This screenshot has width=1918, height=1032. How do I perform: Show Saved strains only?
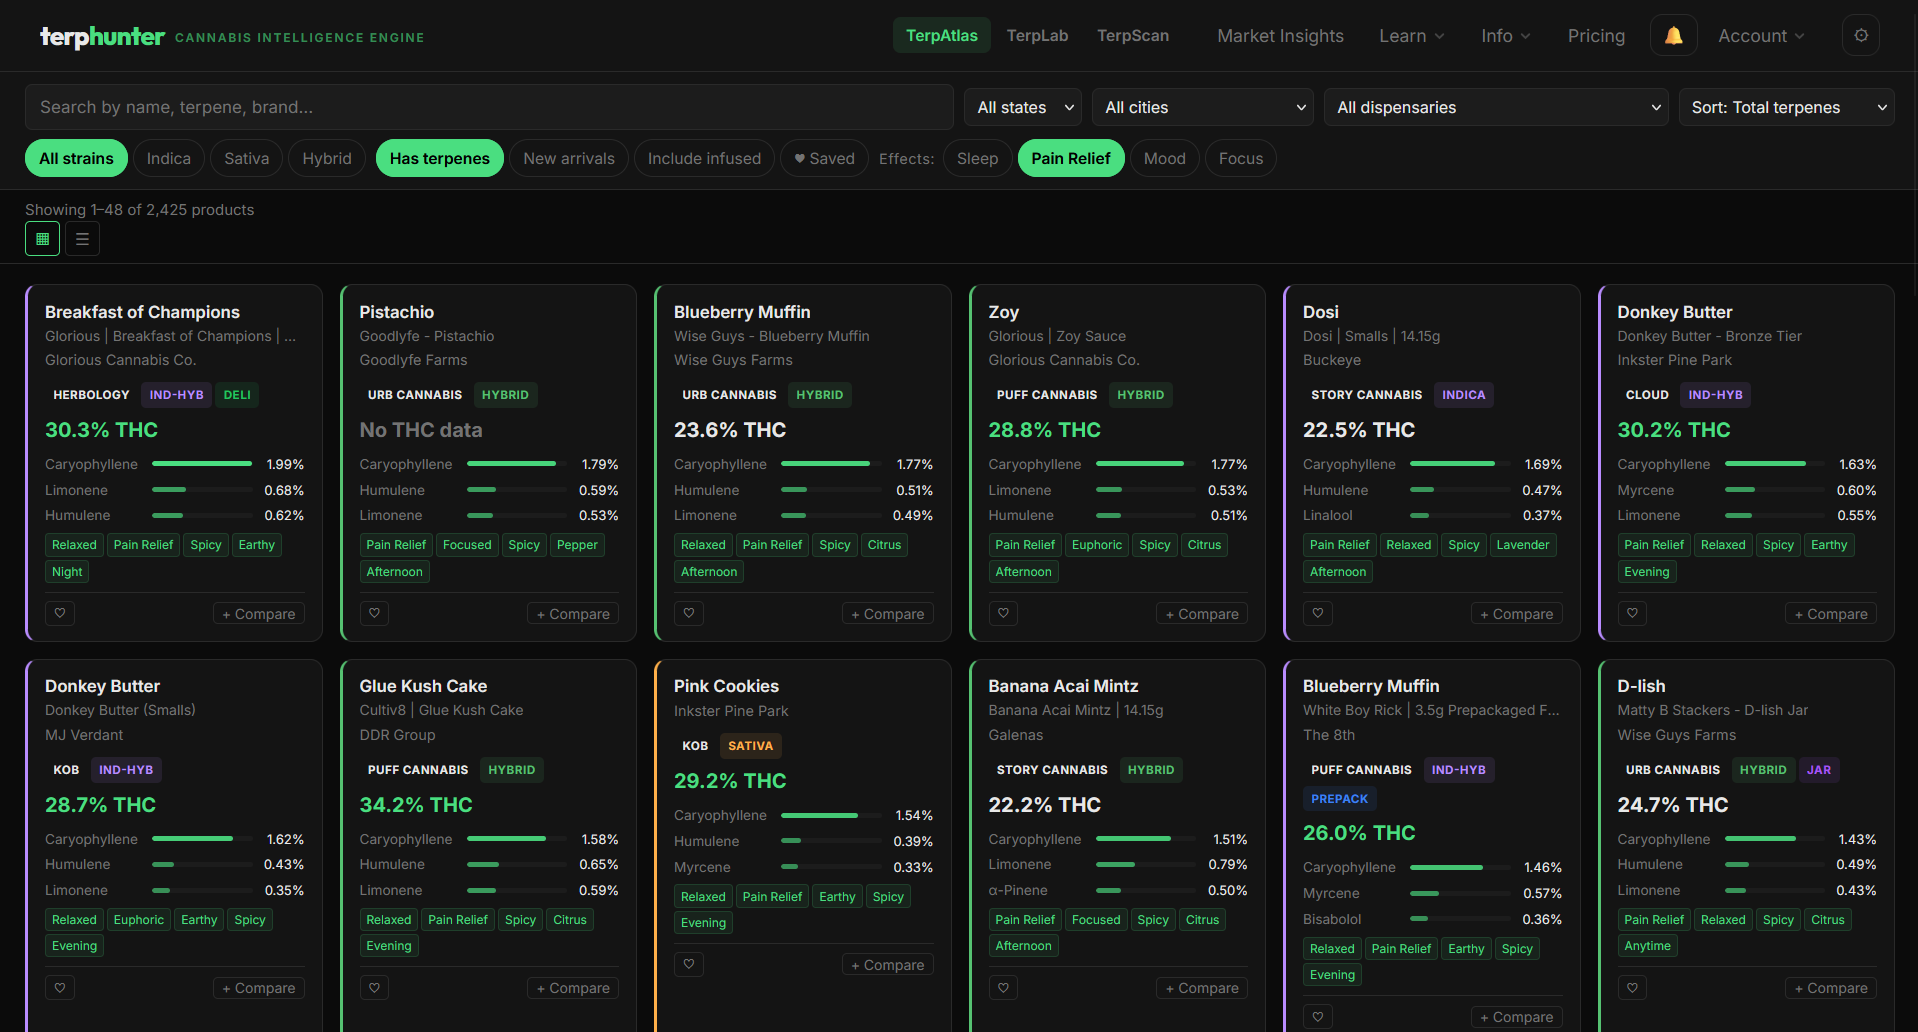click(x=823, y=158)
